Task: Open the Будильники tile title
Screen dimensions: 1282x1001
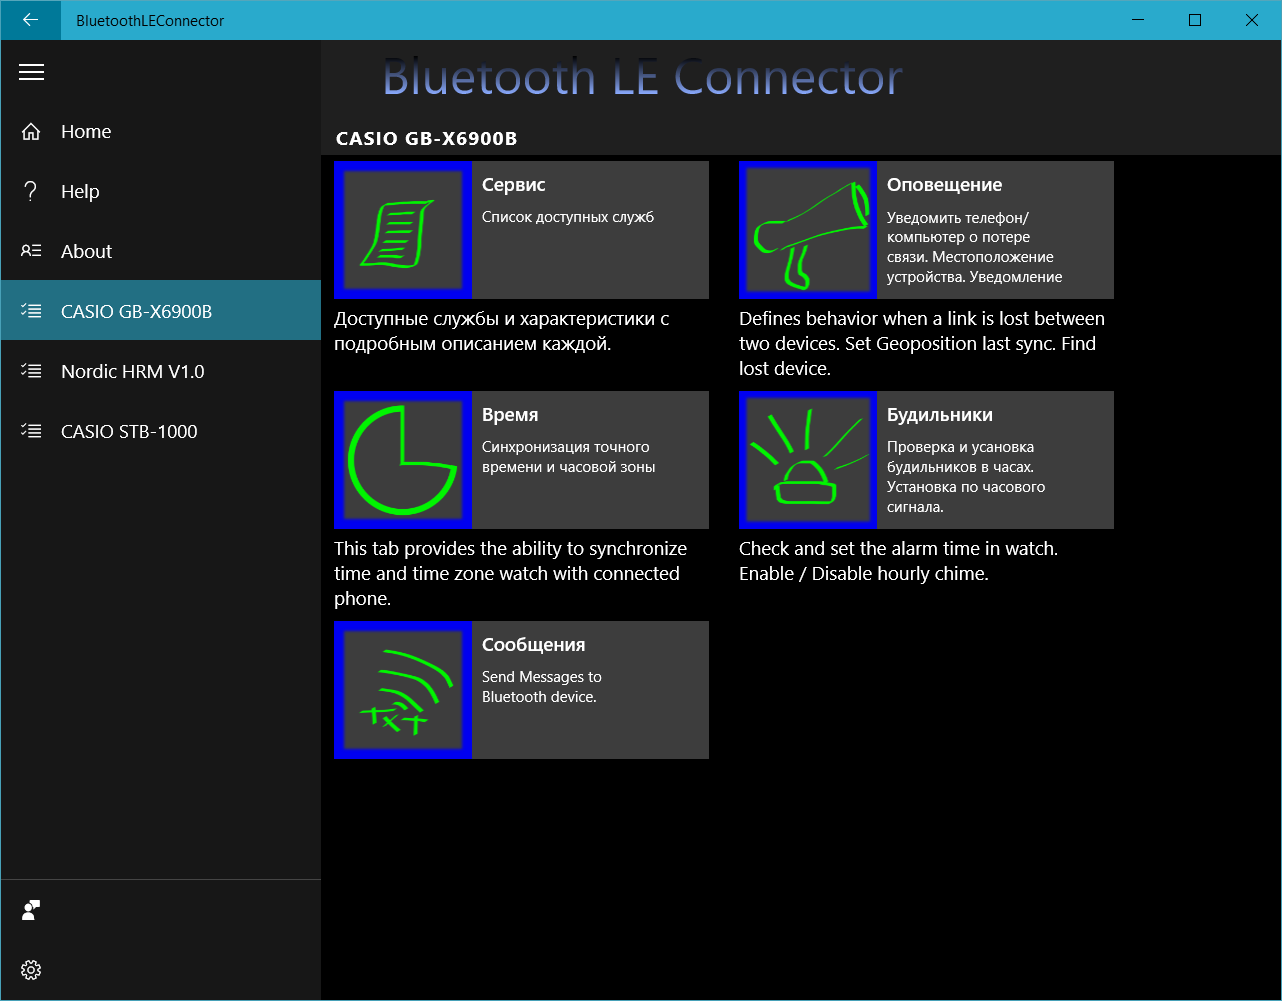Action: click(x=940, y=415)
